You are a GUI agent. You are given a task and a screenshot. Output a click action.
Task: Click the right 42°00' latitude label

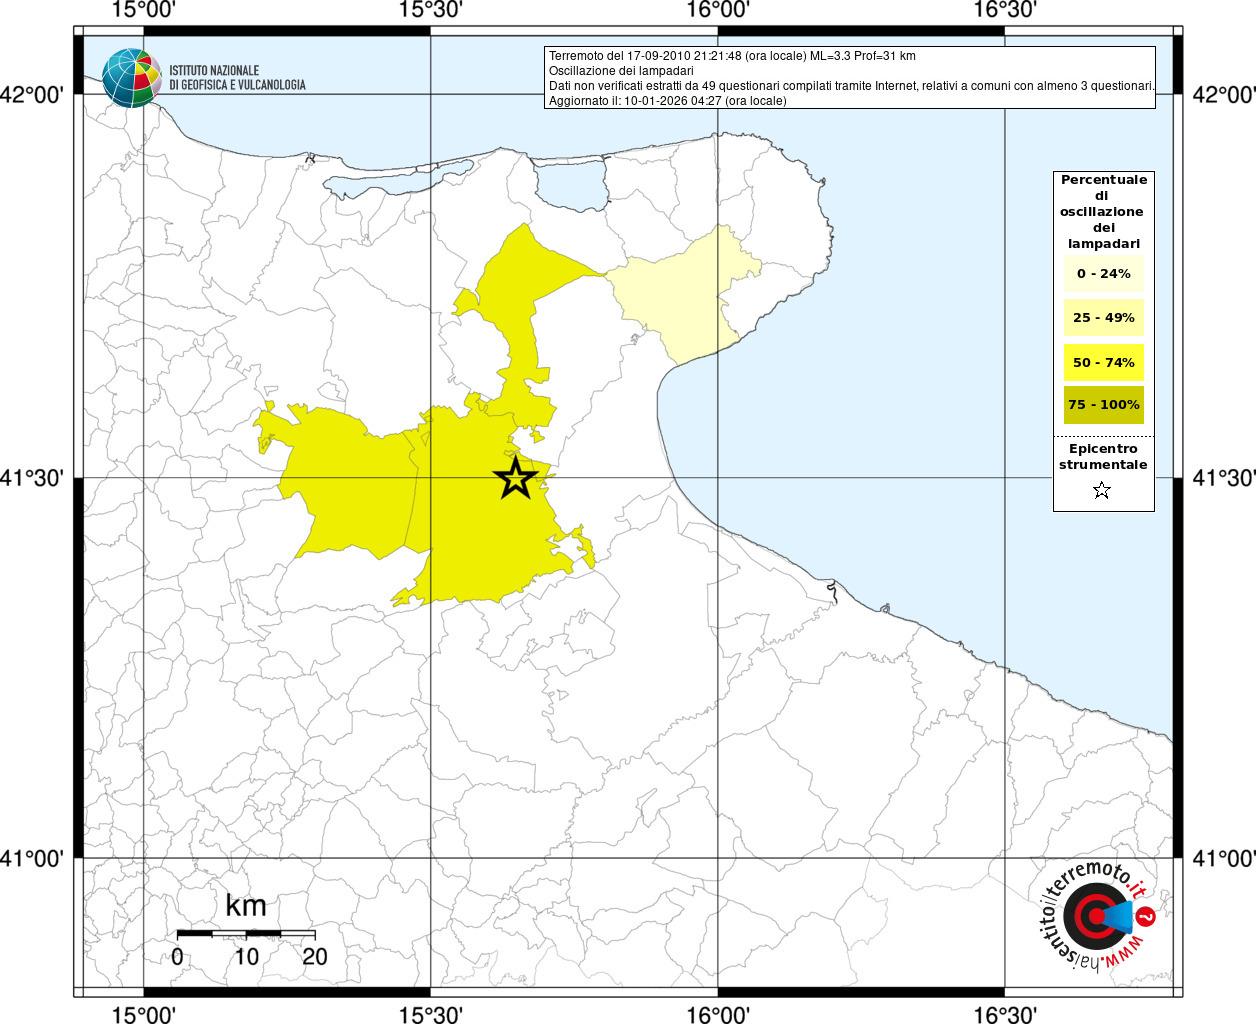pyautogui.click(x=1224, y=95)
